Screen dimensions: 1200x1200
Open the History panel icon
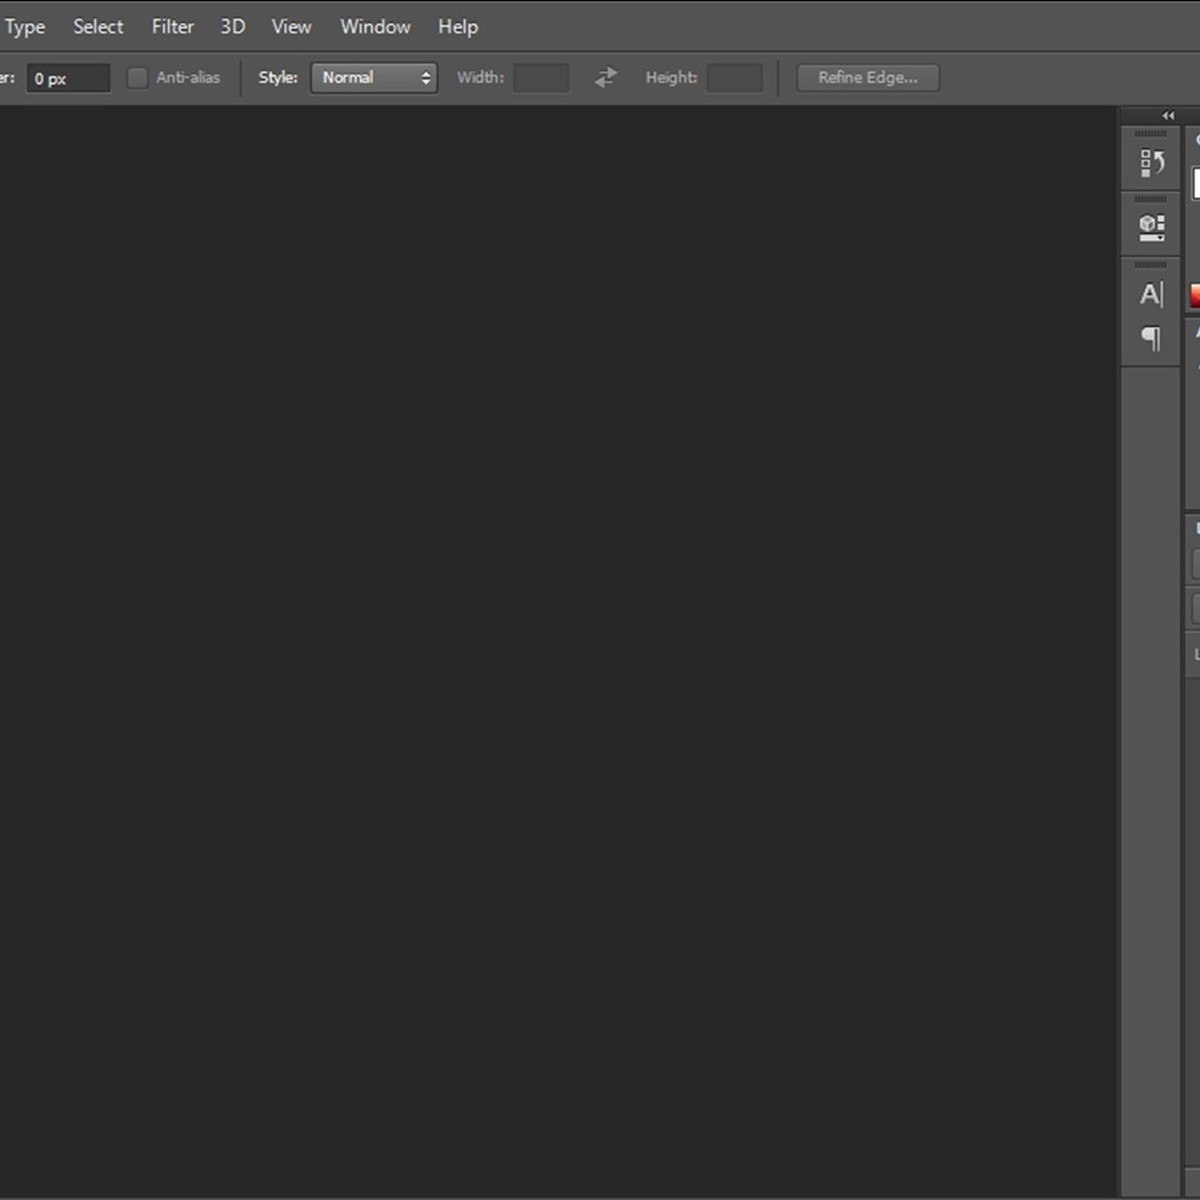click(1151, 162)
